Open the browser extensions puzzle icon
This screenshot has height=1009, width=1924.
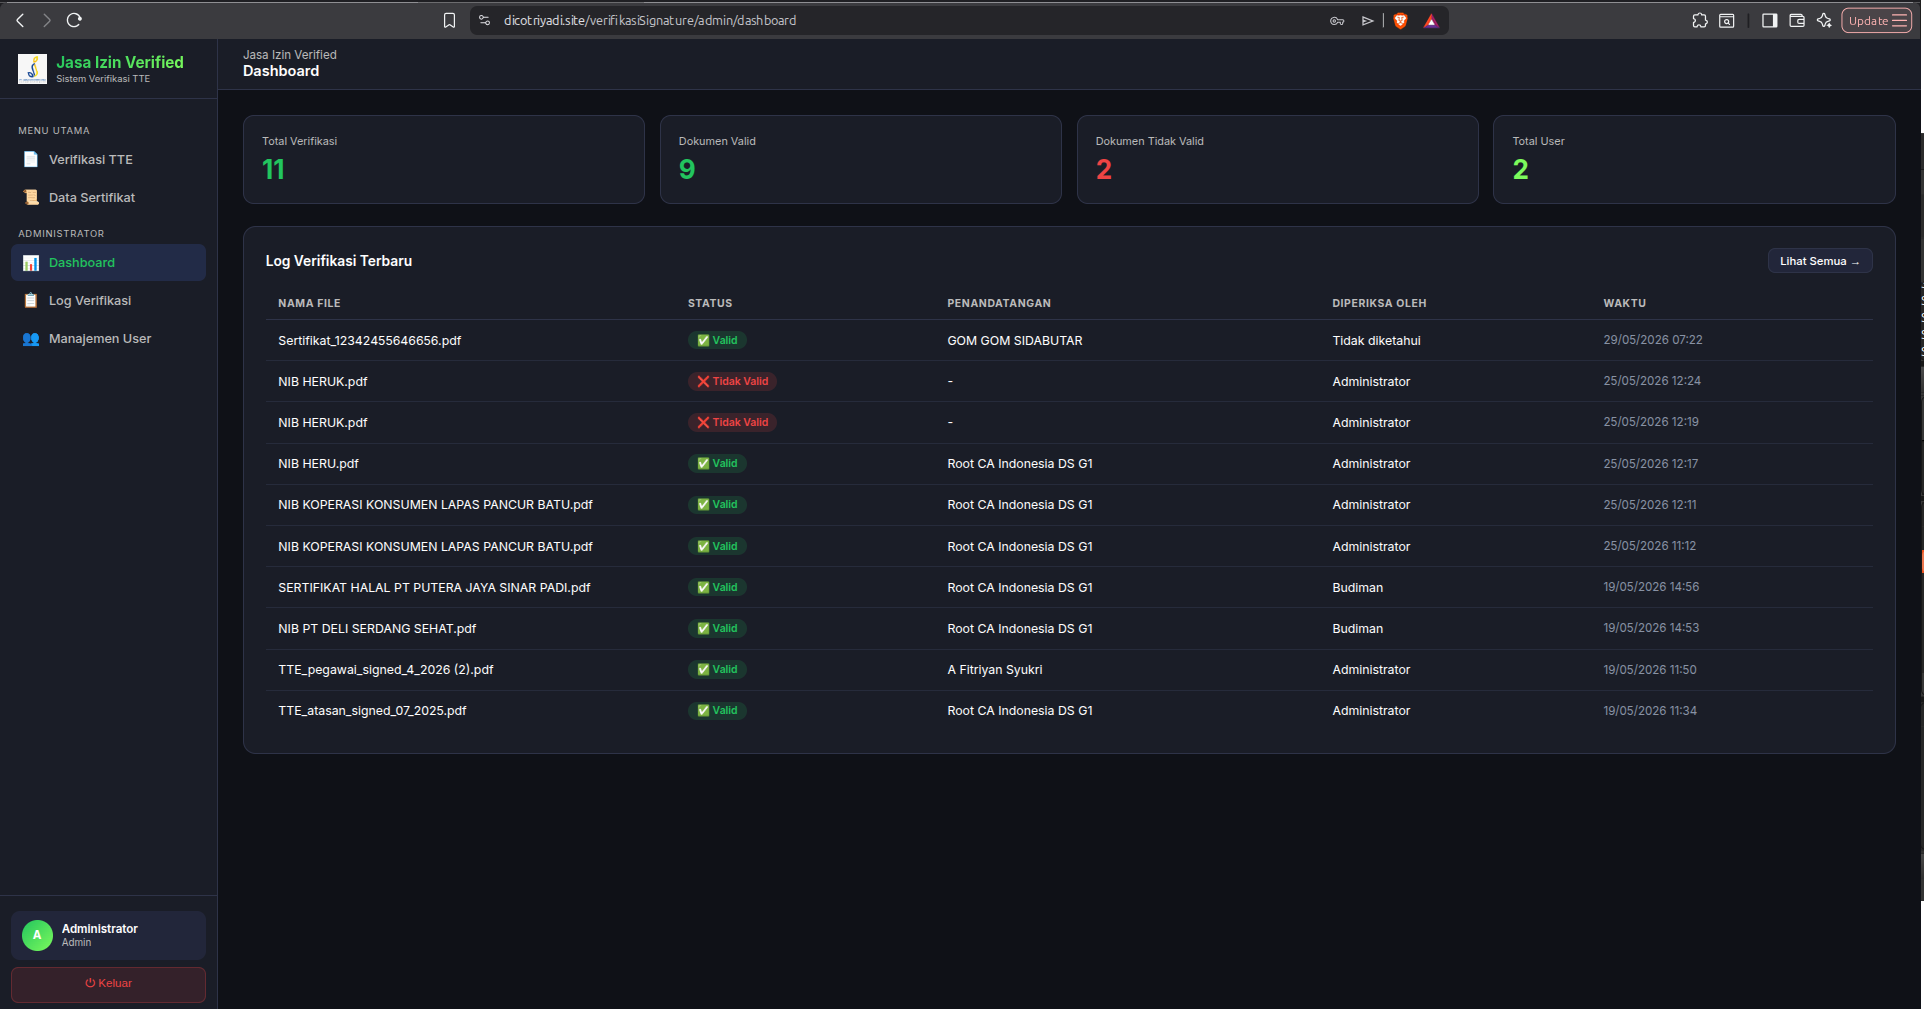click(x=1700, y=21)
